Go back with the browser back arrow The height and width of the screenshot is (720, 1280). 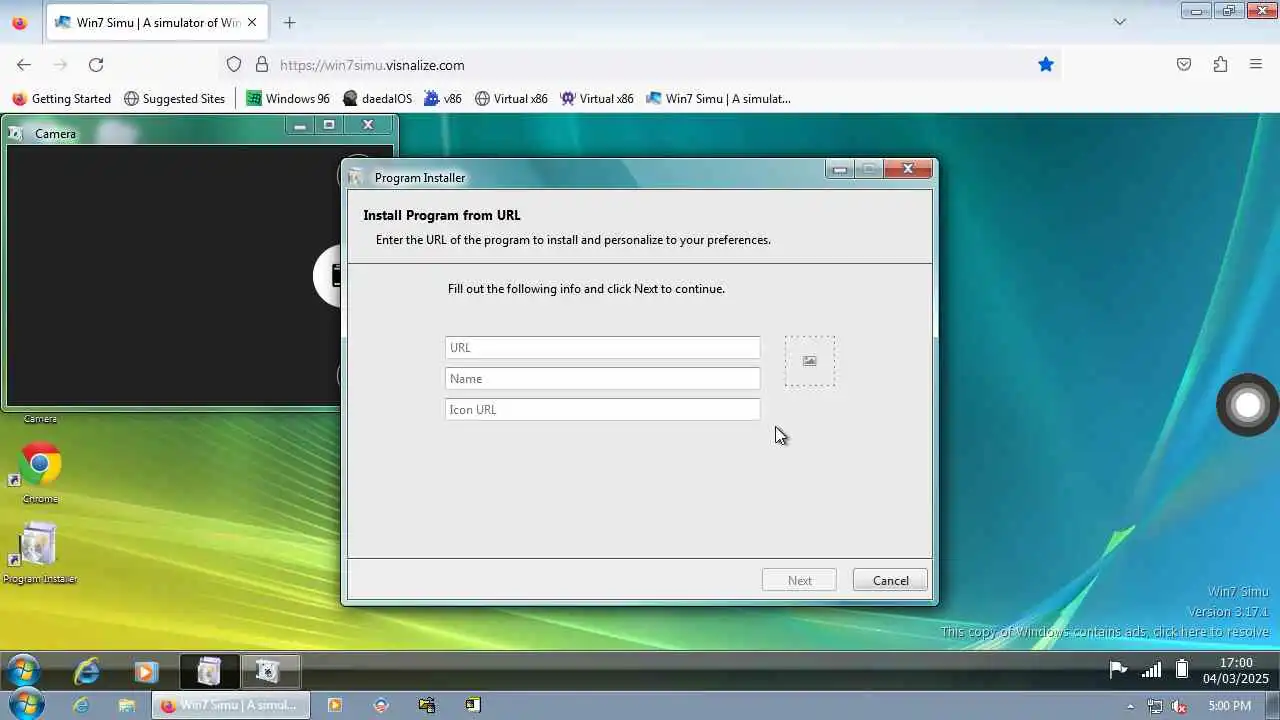click(x=24, y=64)
